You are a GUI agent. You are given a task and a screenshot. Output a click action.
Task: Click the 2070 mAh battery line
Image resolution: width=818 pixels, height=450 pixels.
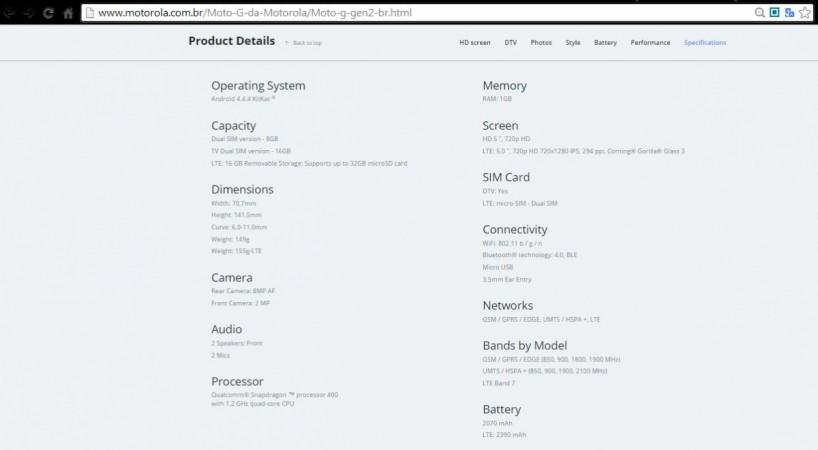[x=497, y=423]
